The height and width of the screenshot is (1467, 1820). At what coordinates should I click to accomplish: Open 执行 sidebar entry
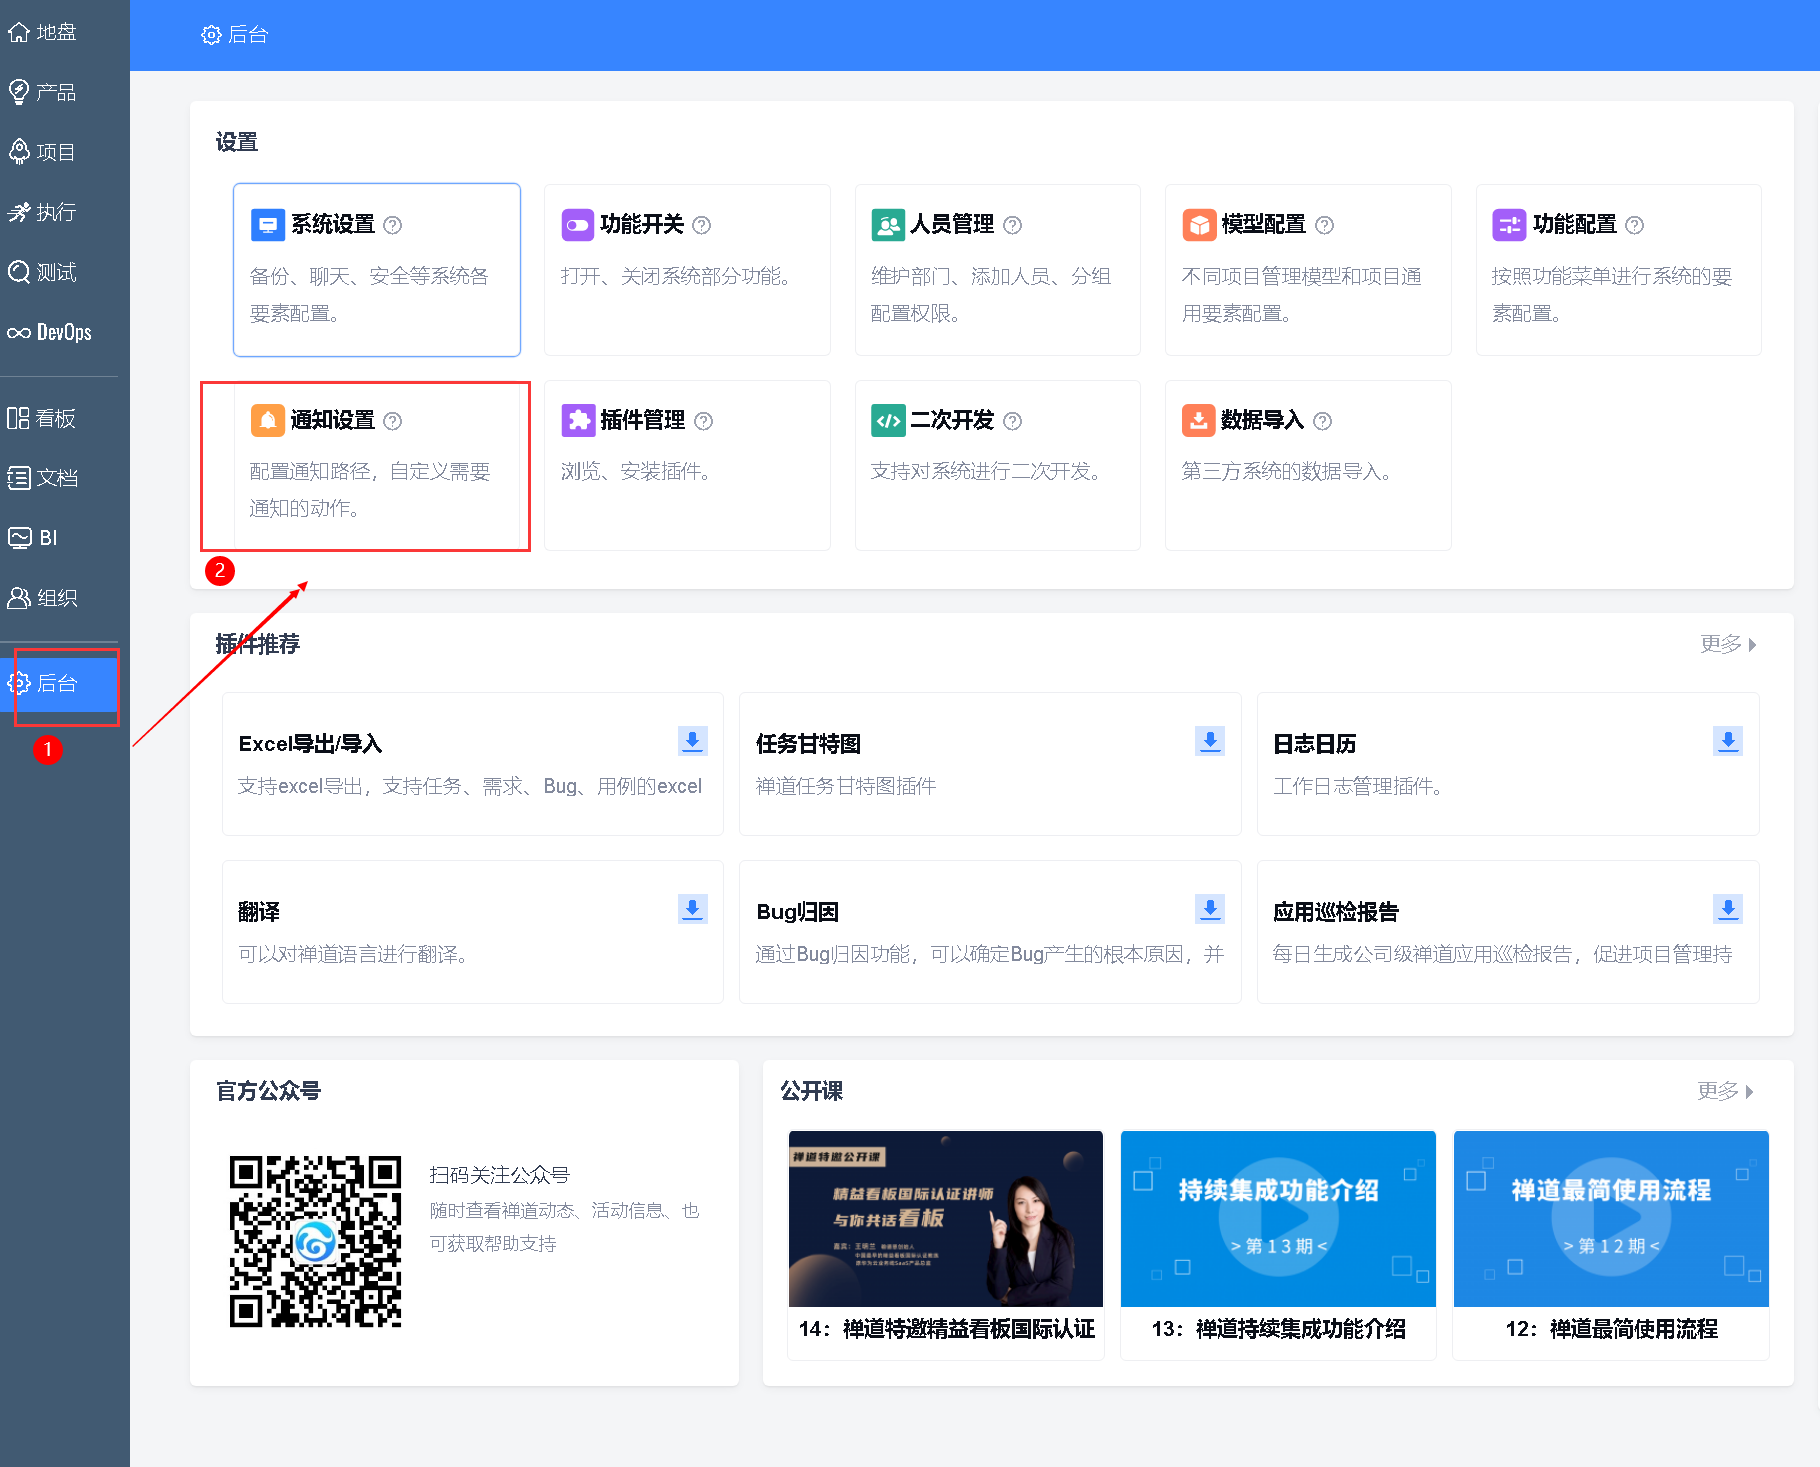(x=42, y=212)
